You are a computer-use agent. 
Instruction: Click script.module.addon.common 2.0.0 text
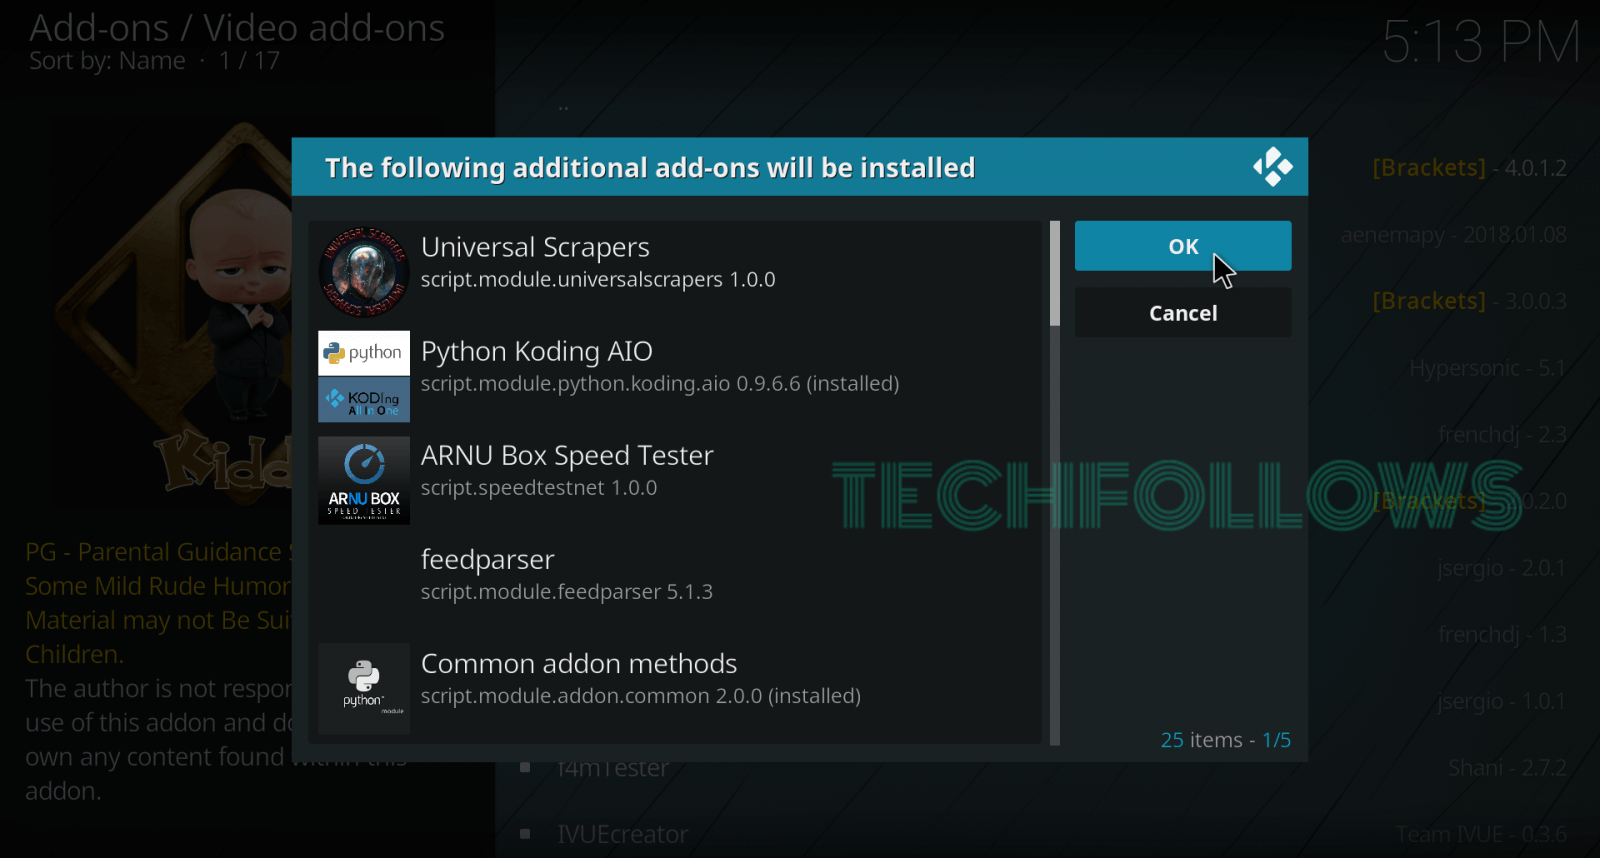click(641, 696)
